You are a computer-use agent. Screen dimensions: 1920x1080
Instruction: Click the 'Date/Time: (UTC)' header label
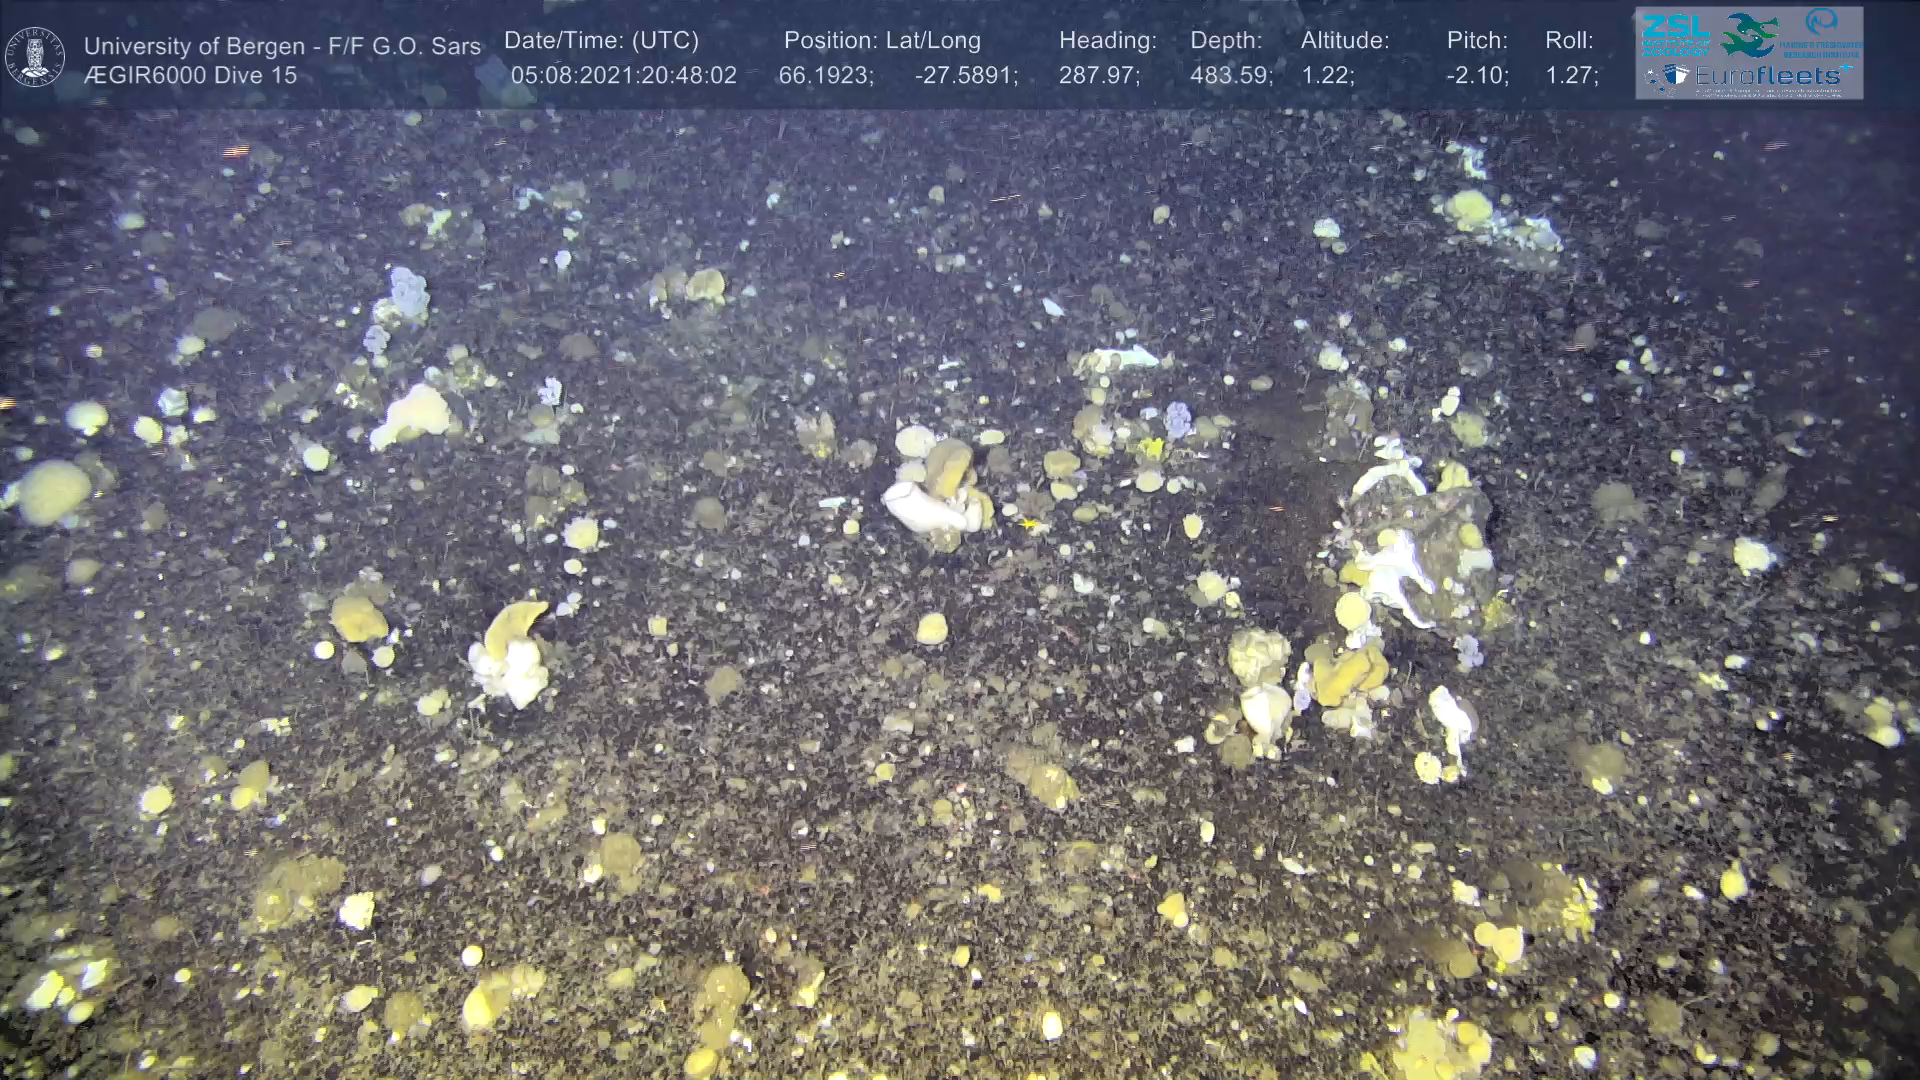601,41
